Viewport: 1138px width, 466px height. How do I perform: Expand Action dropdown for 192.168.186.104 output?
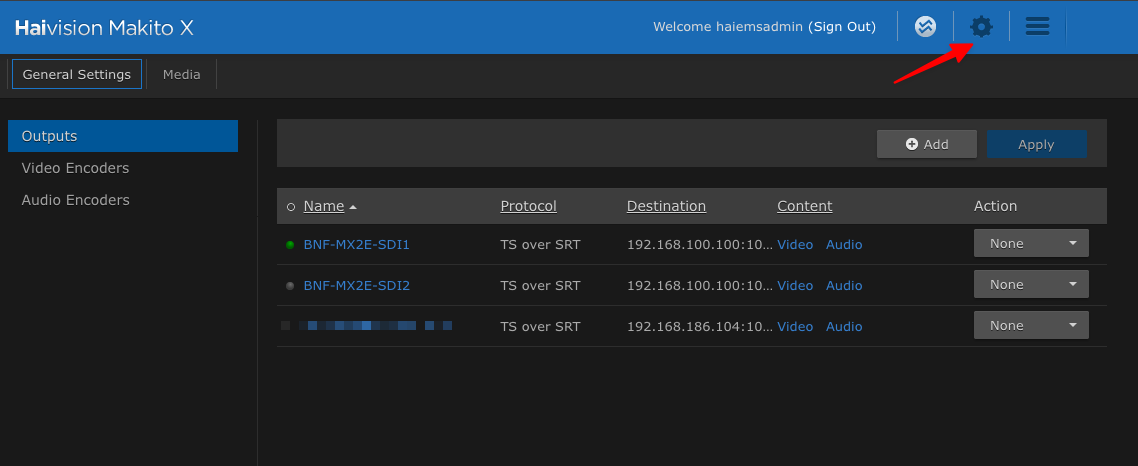[1031, 325]
